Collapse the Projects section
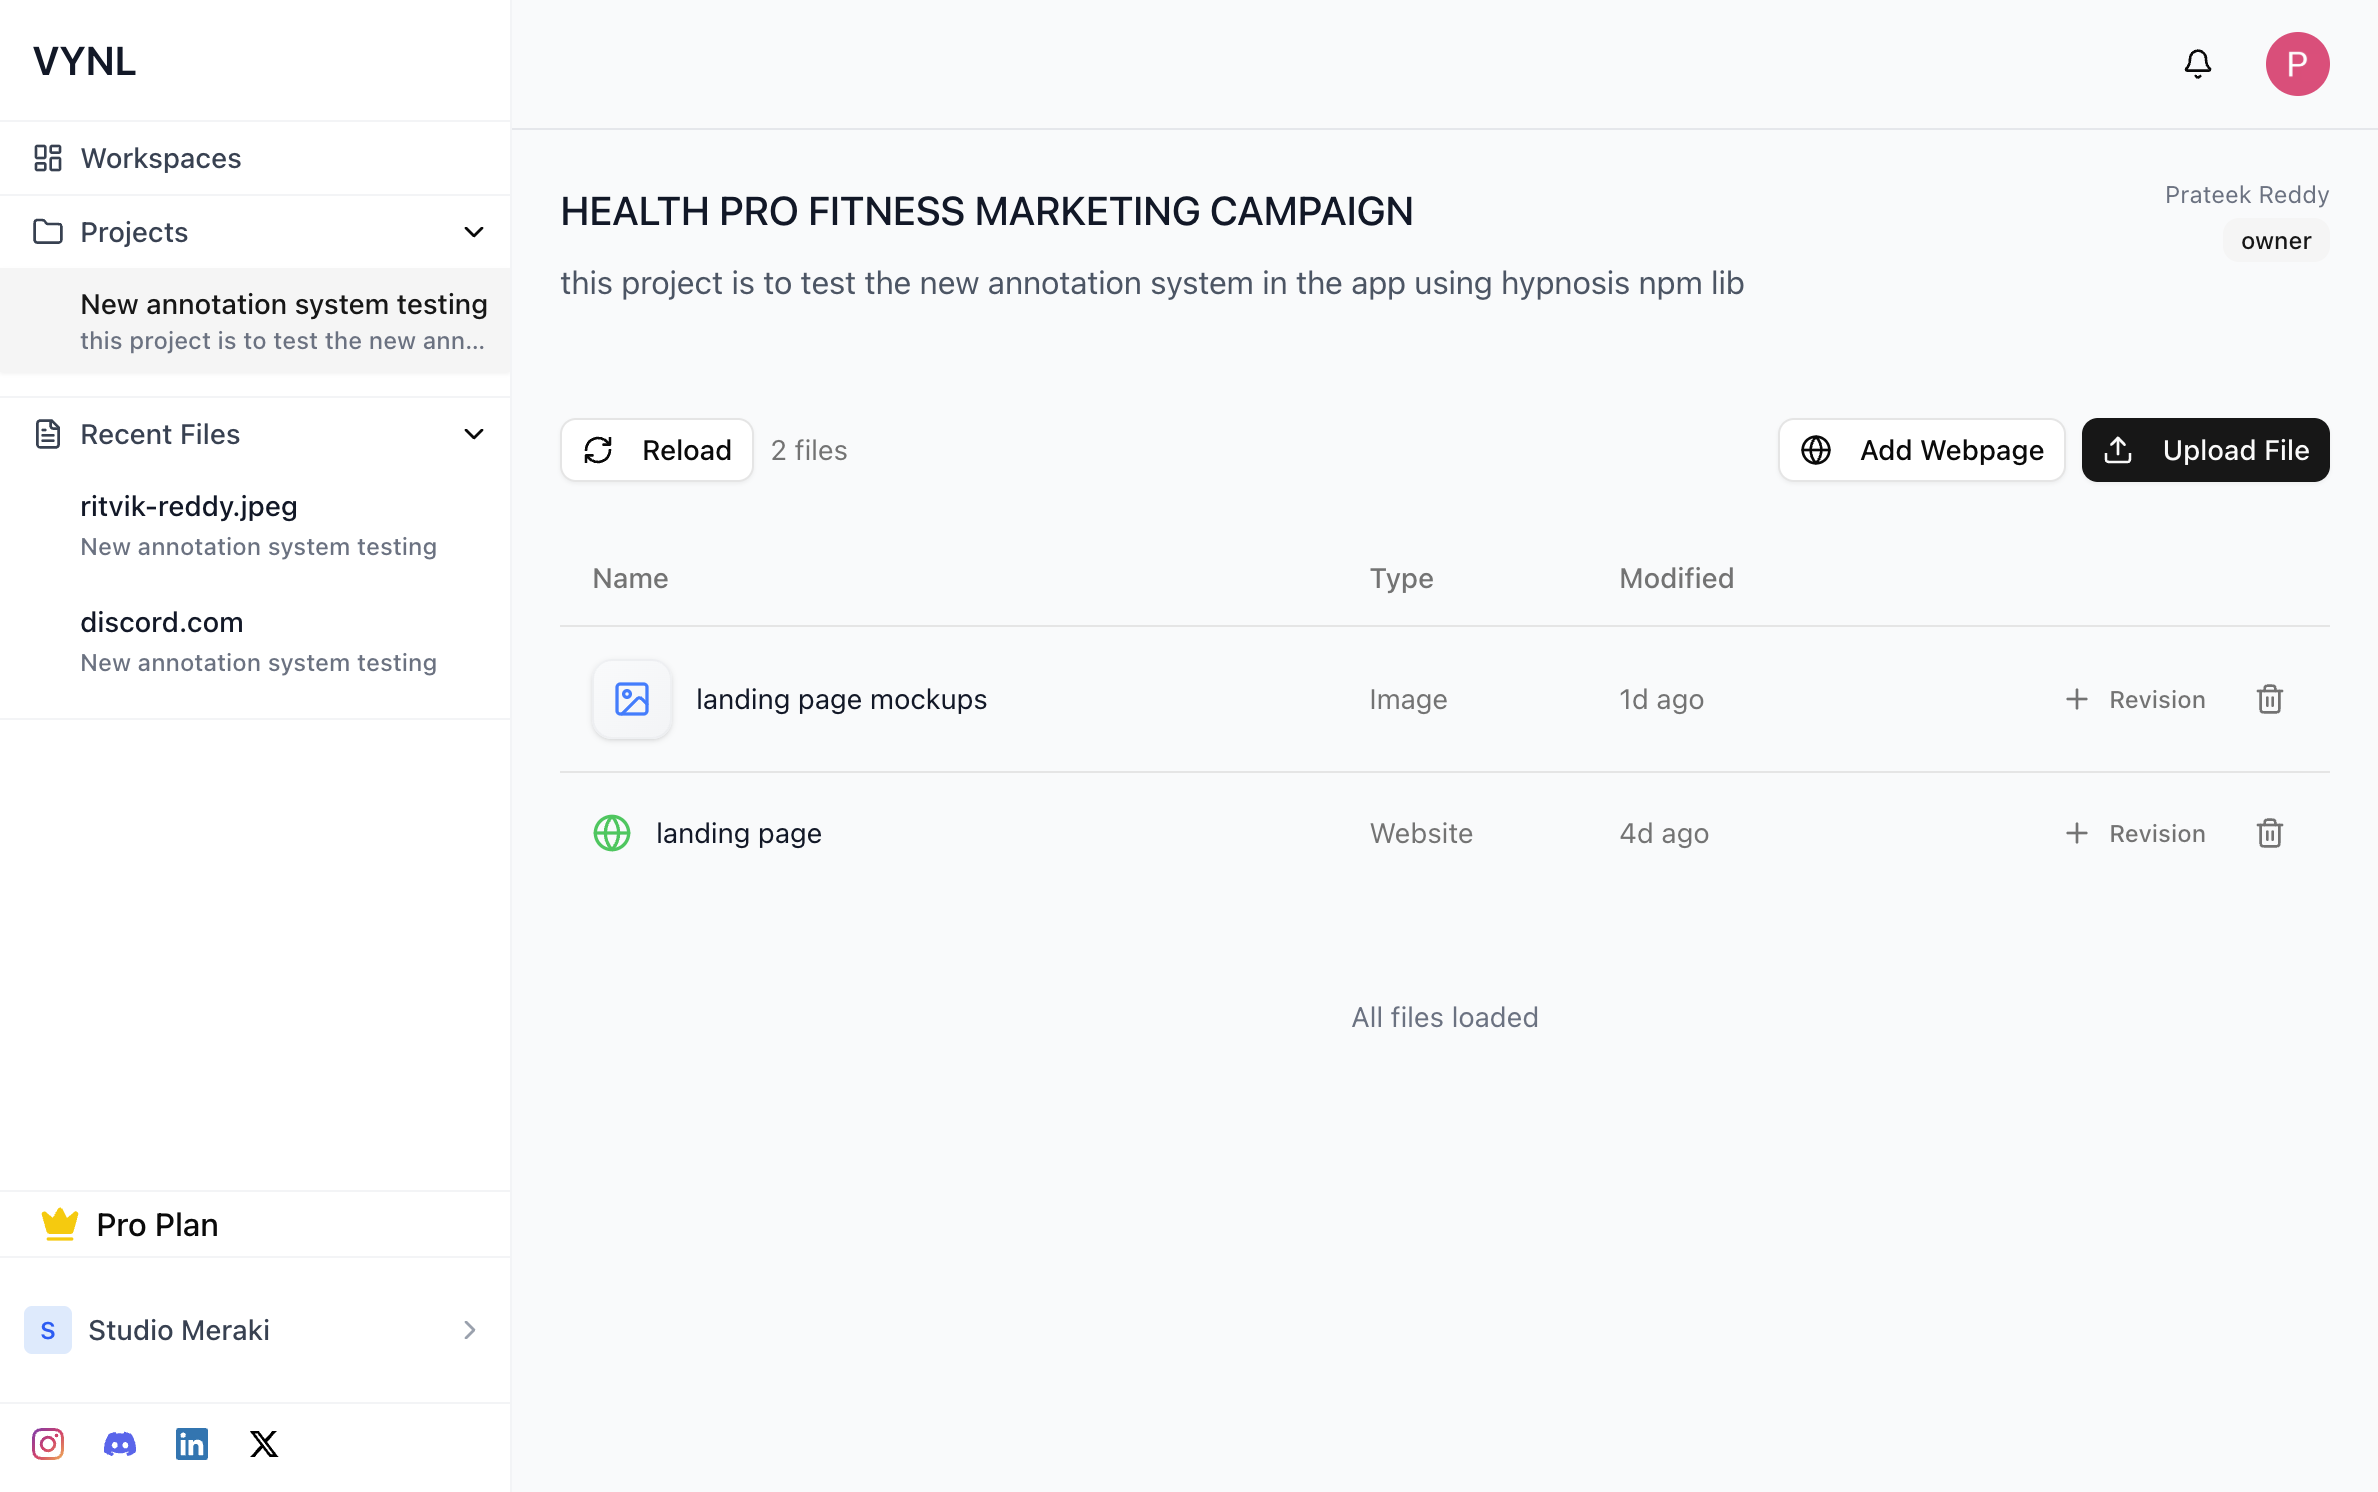Image resolution: width=2378 pixels, height=1492 pixels. [x=474, y=232]
